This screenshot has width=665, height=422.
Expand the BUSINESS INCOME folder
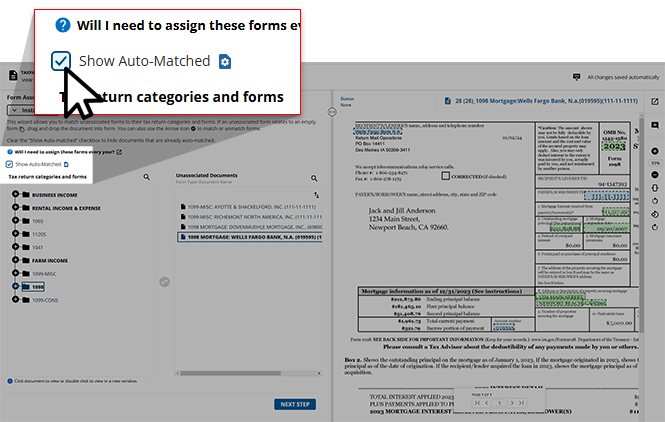pyautogui.click(x=15, y=194)
